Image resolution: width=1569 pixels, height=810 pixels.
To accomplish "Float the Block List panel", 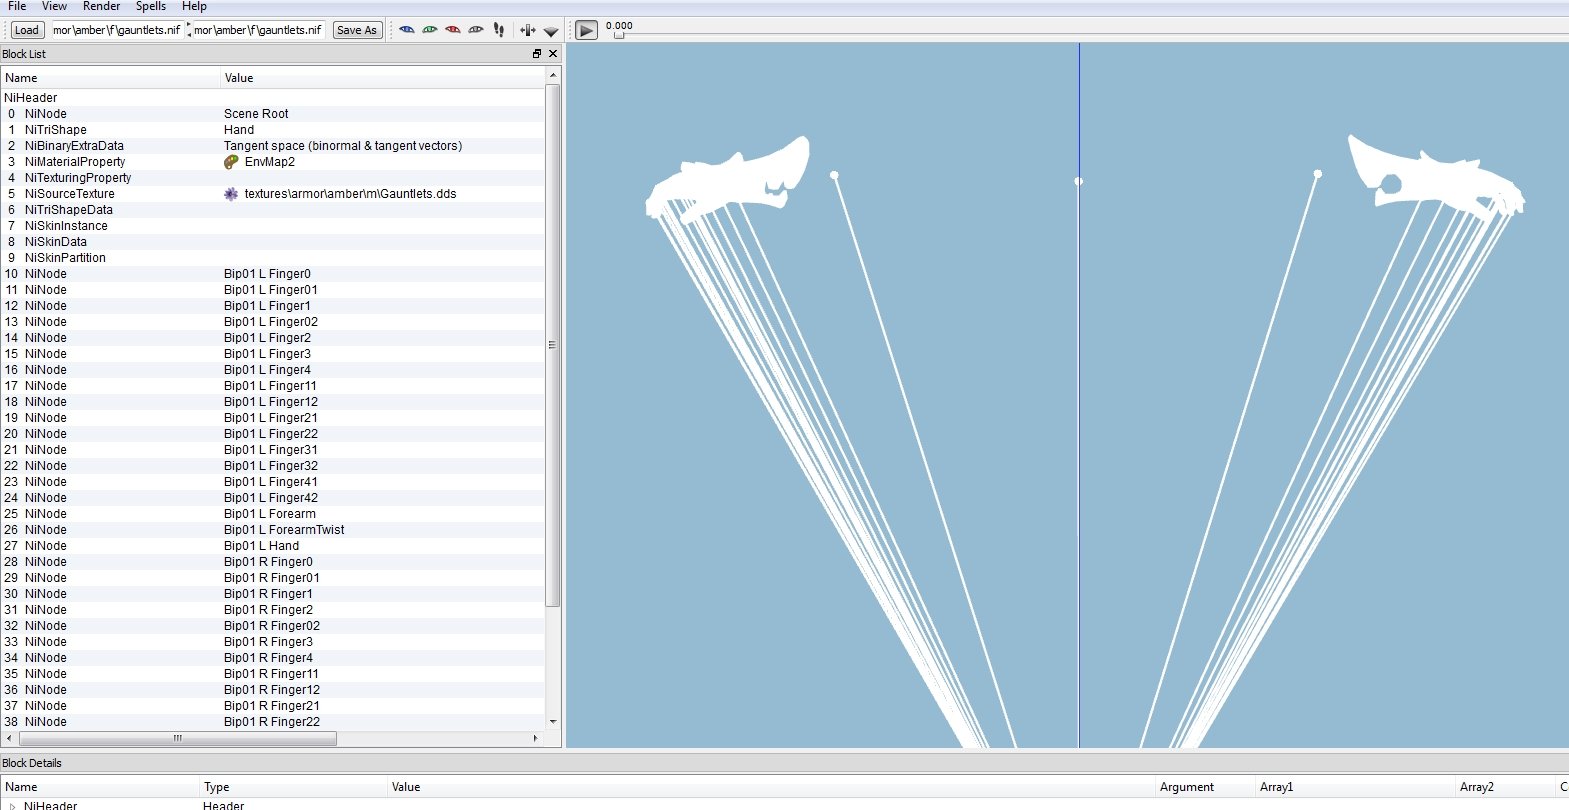I will [x=537, y=54].
